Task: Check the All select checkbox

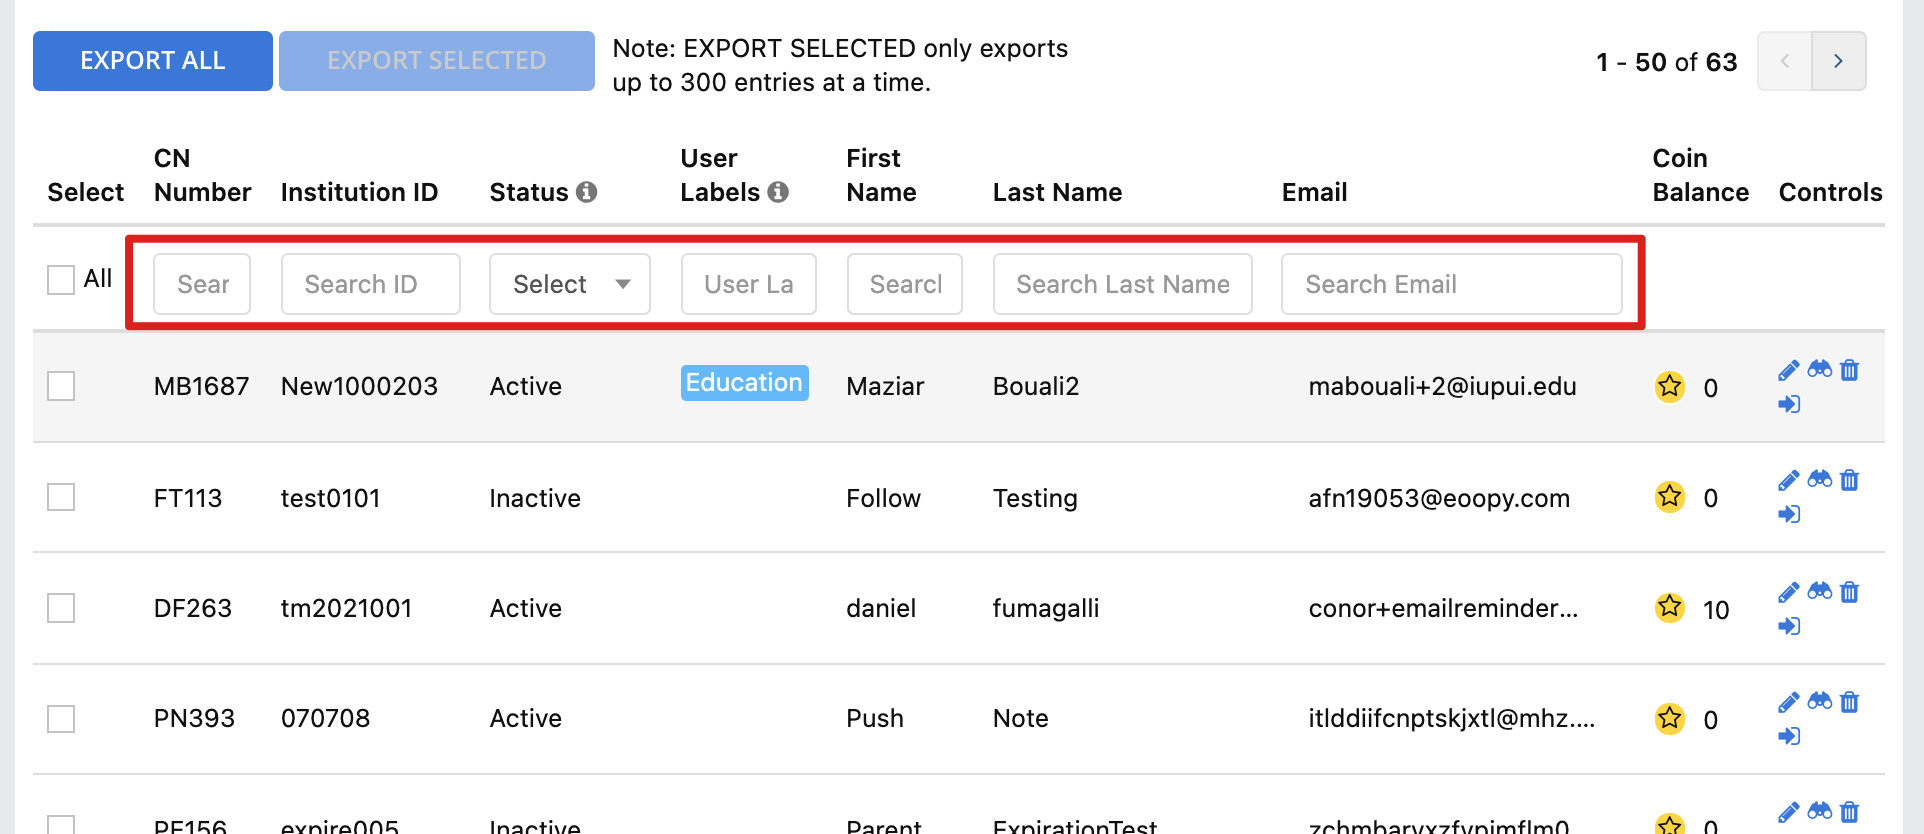Action: point(61,279)
